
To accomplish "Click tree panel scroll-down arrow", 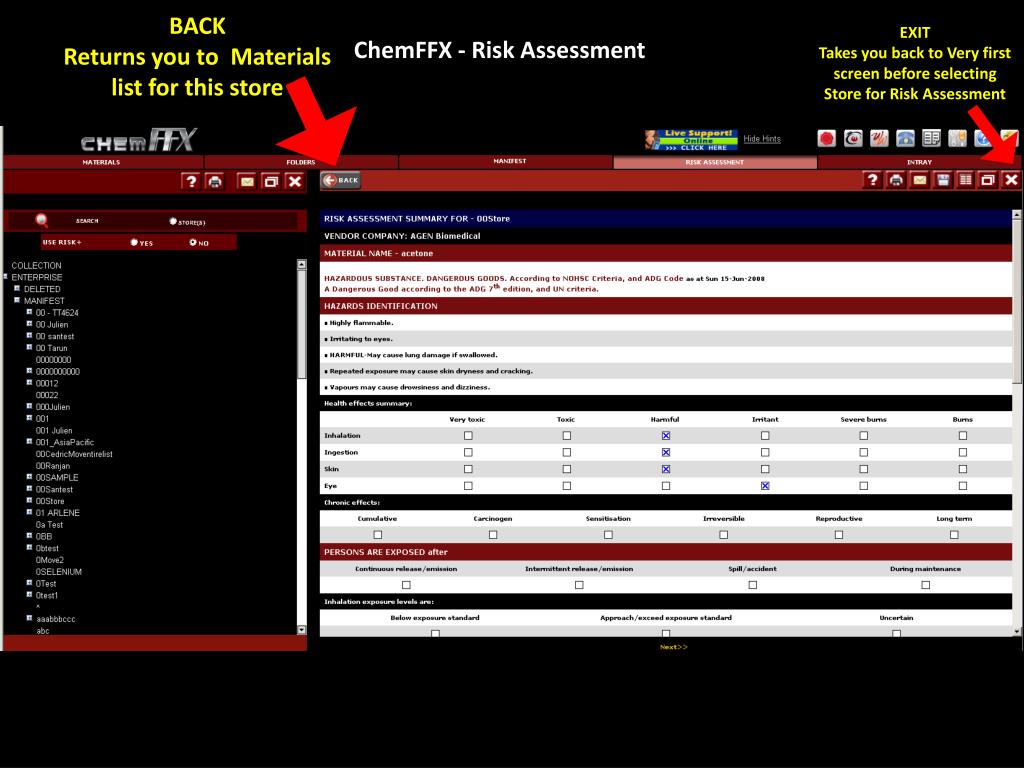I will [x=301, y=630].
